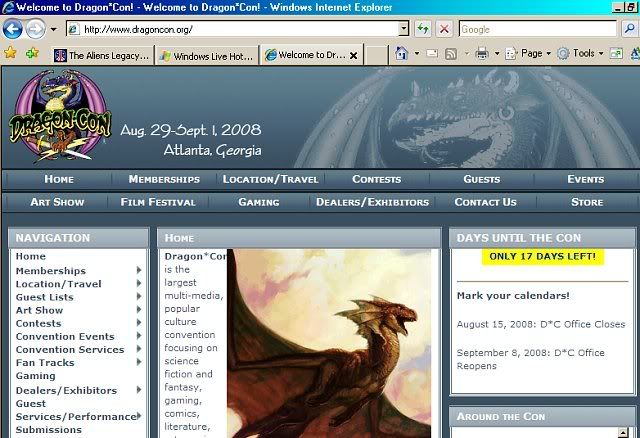Click Location/Travel in the Navigation sidebar

(58, 284)
